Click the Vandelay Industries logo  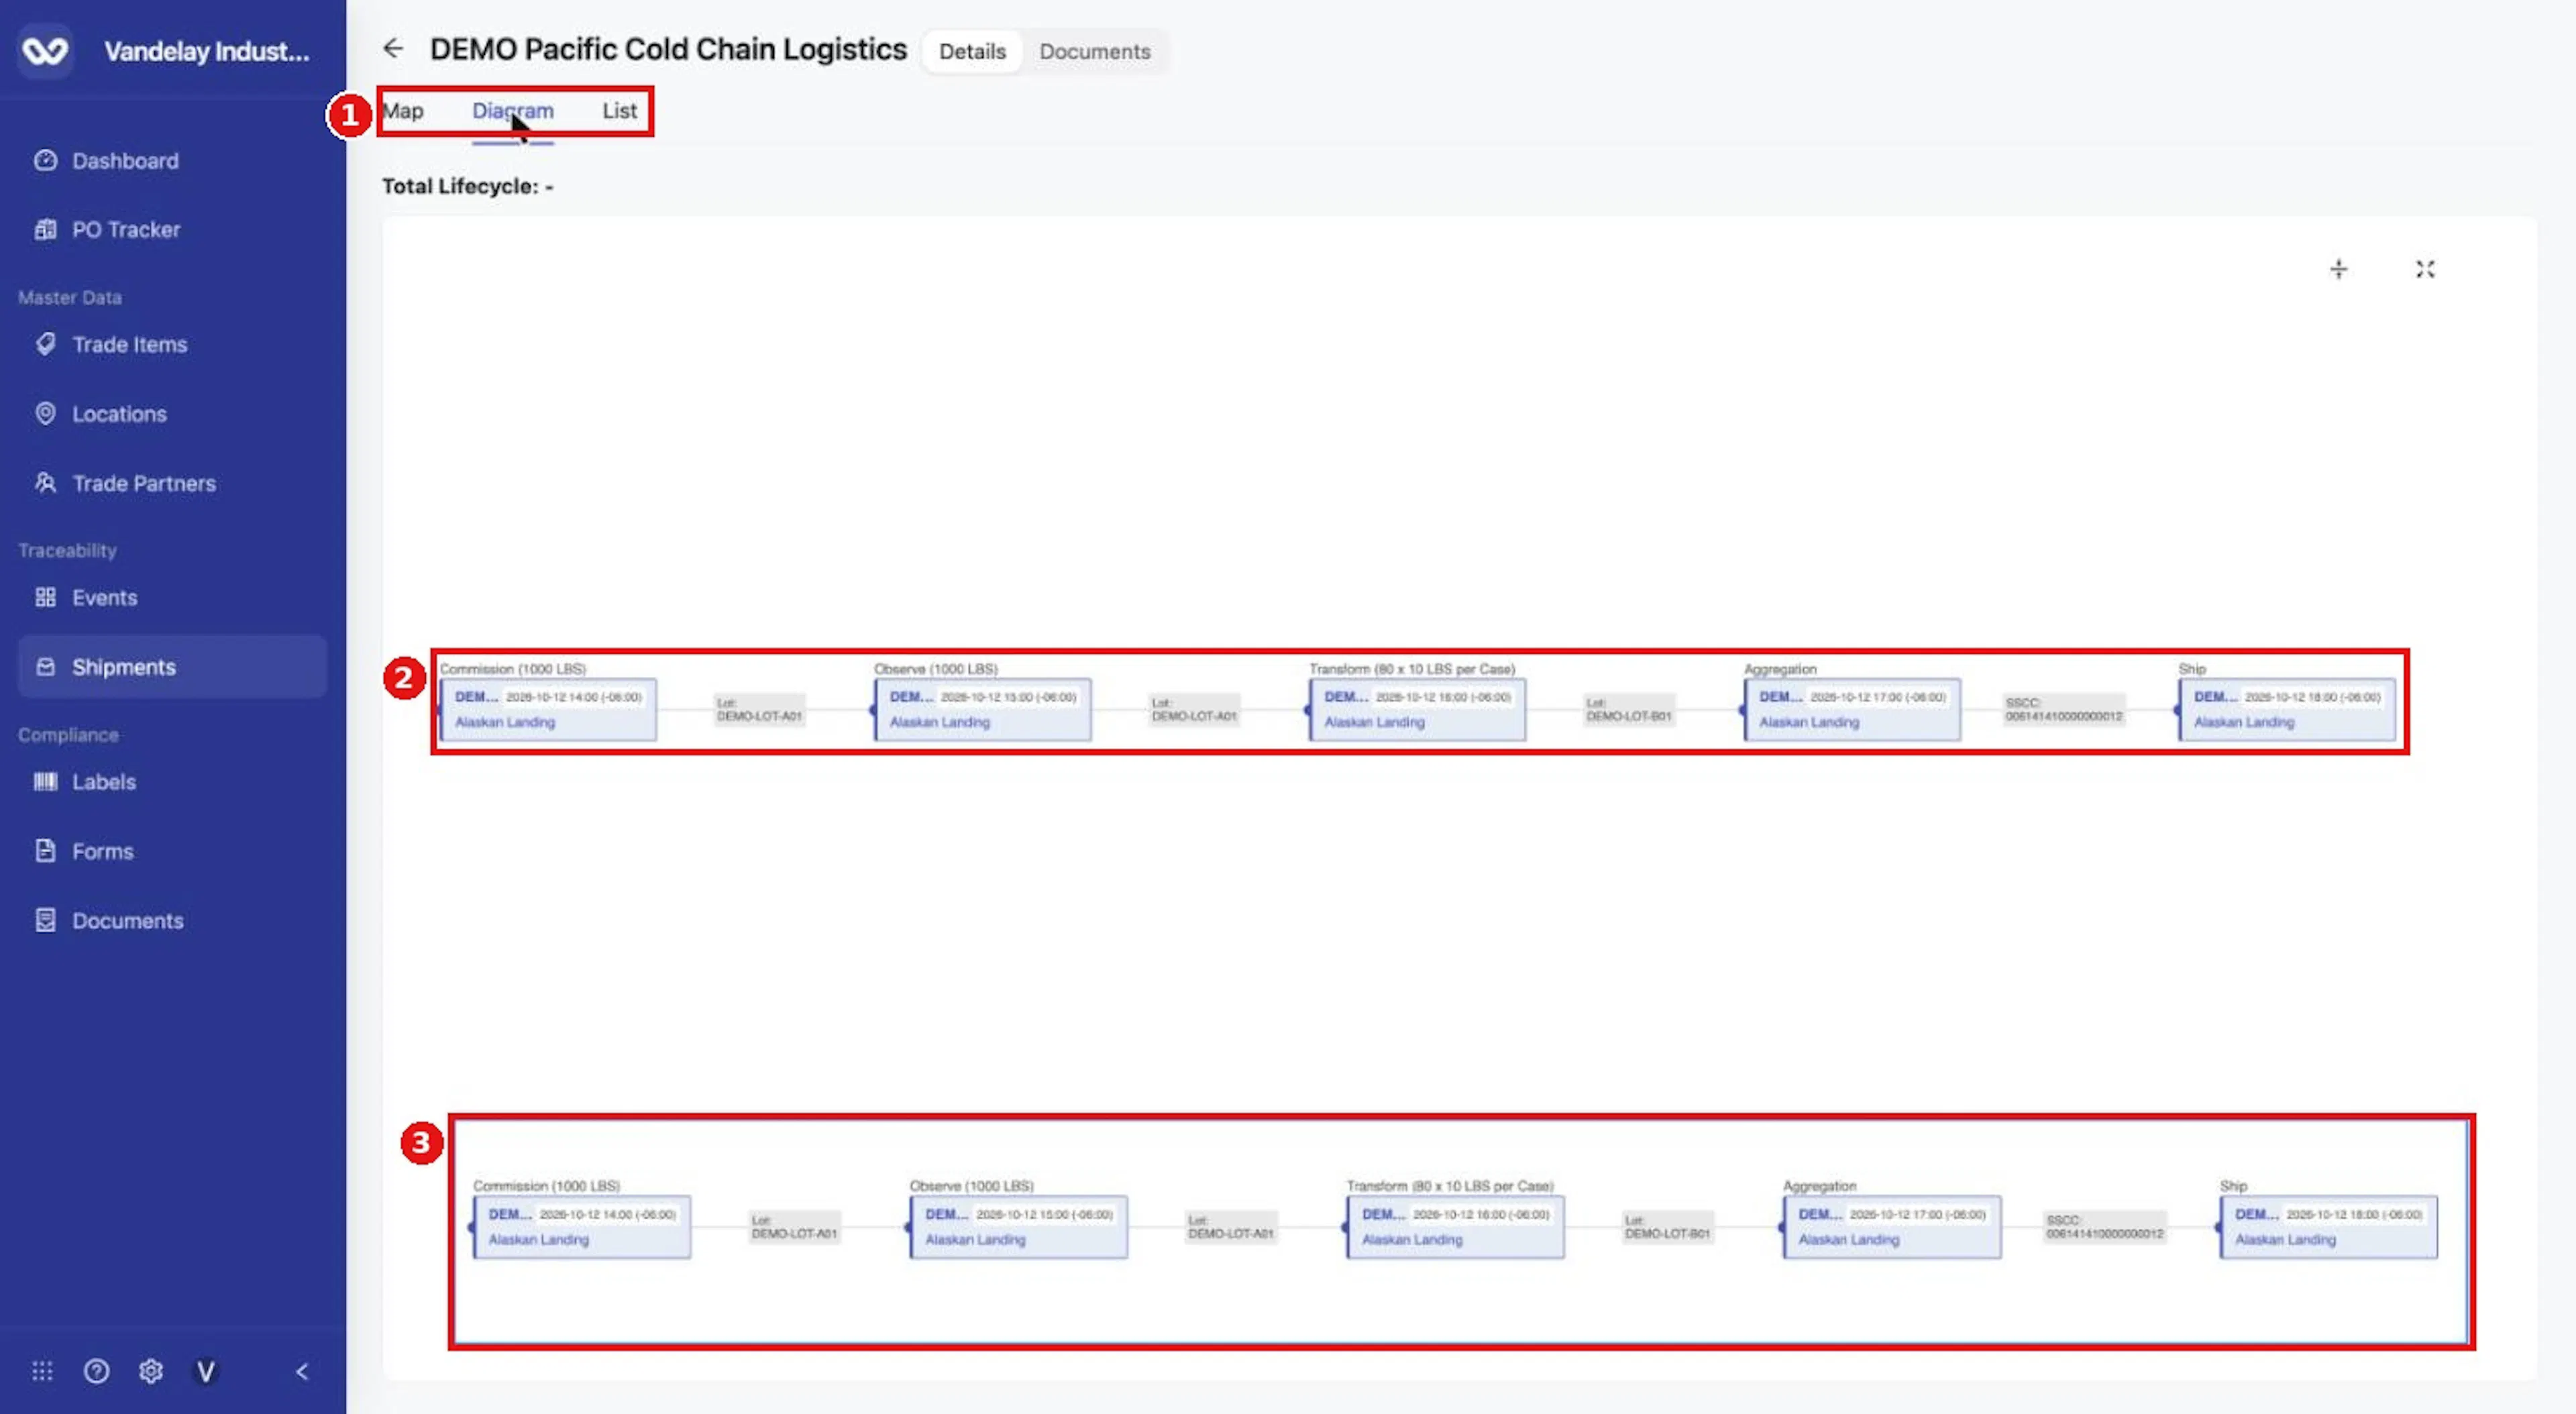pyautogui.click(x=46, y=50)
